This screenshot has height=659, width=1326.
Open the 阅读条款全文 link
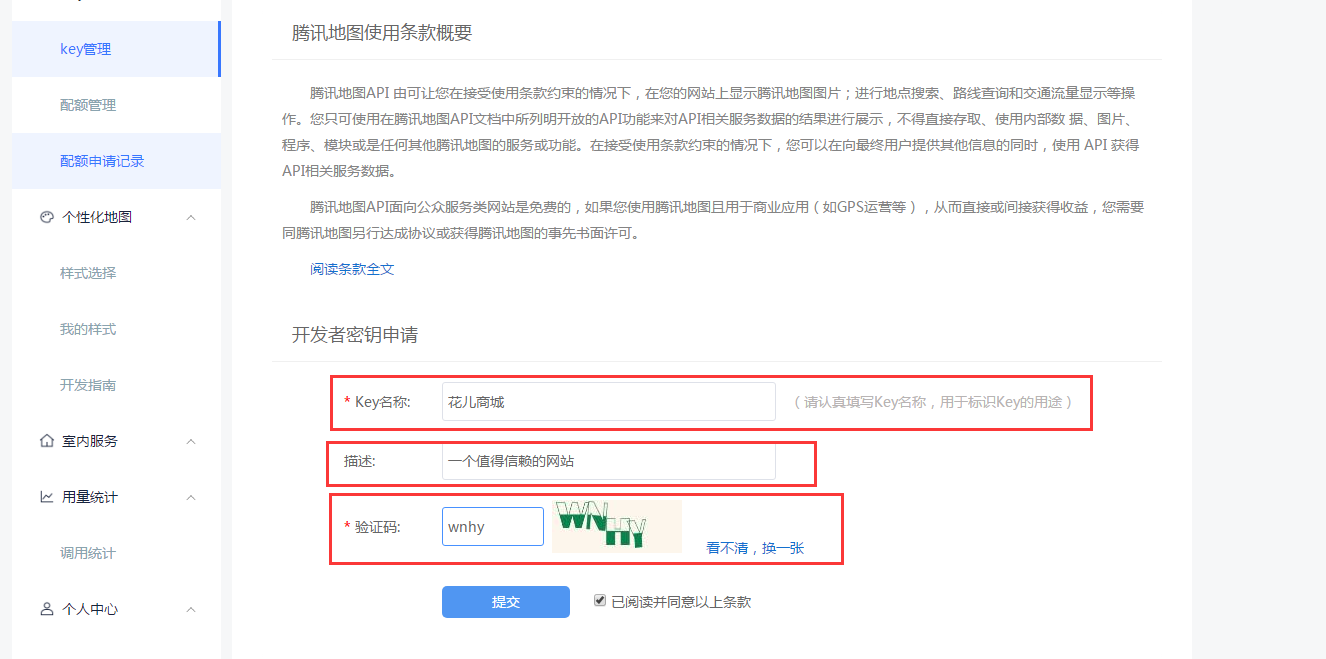point(352,269)
